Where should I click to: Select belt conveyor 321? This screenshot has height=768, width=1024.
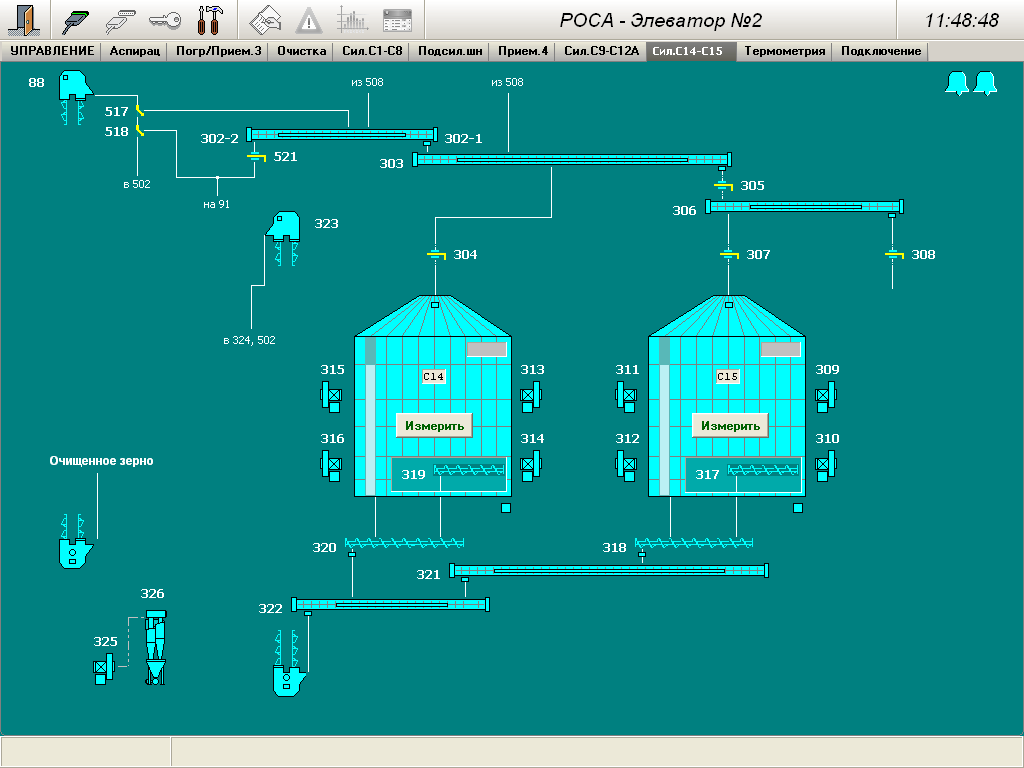tap(609, 571)
